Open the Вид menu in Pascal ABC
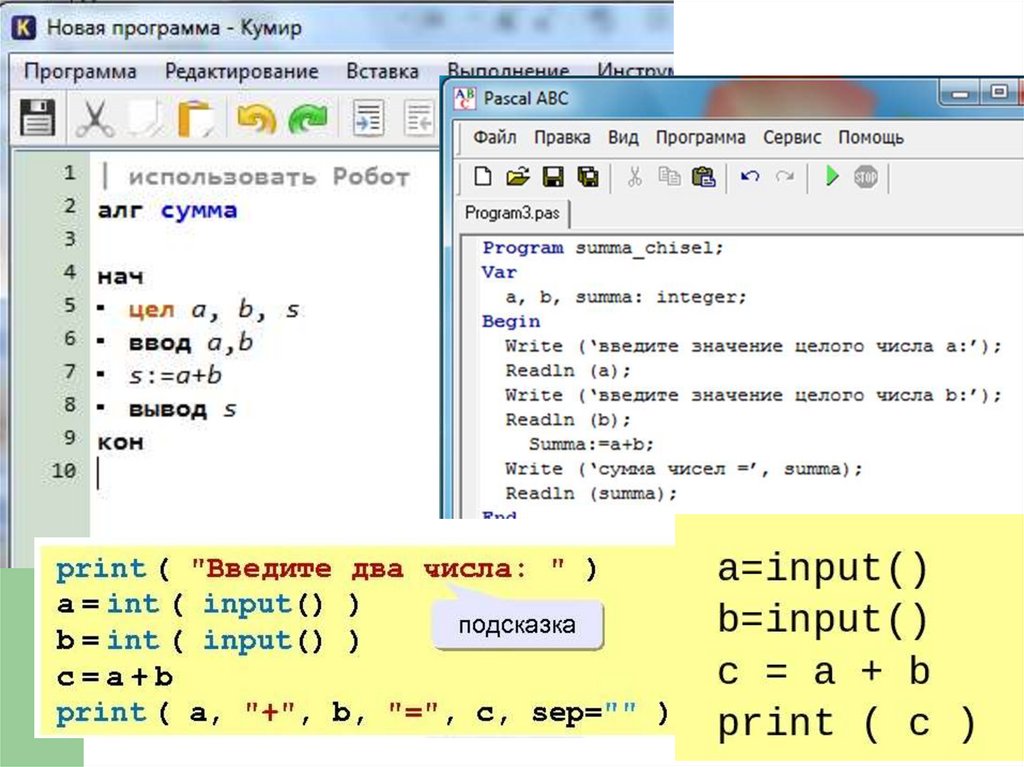Viewport: 1024px width, 767px height. click(623, 137)
